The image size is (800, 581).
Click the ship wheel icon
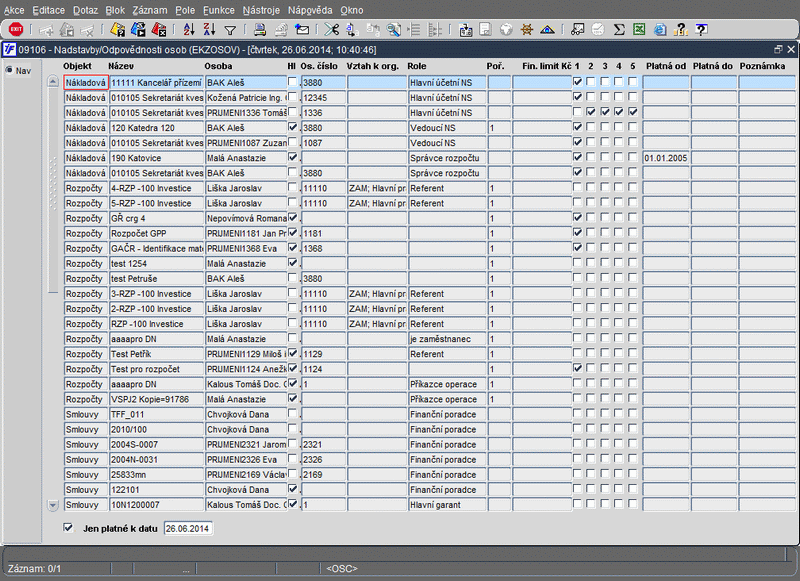(x=527, y=30)
